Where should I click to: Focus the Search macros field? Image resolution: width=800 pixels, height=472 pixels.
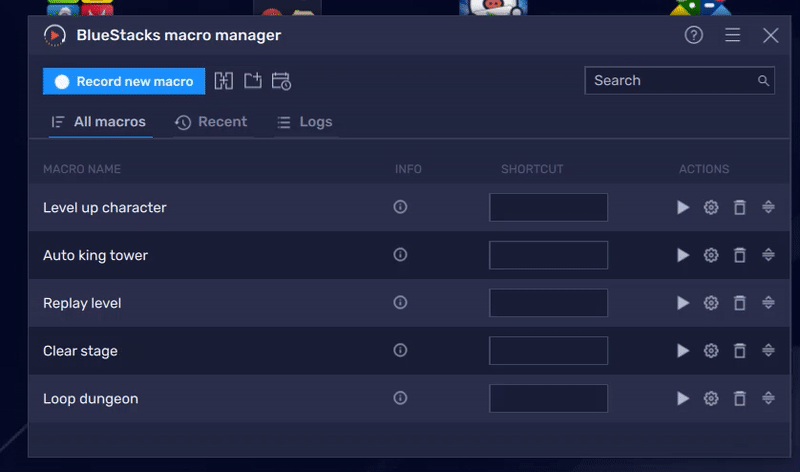click(x=680, y=80)
